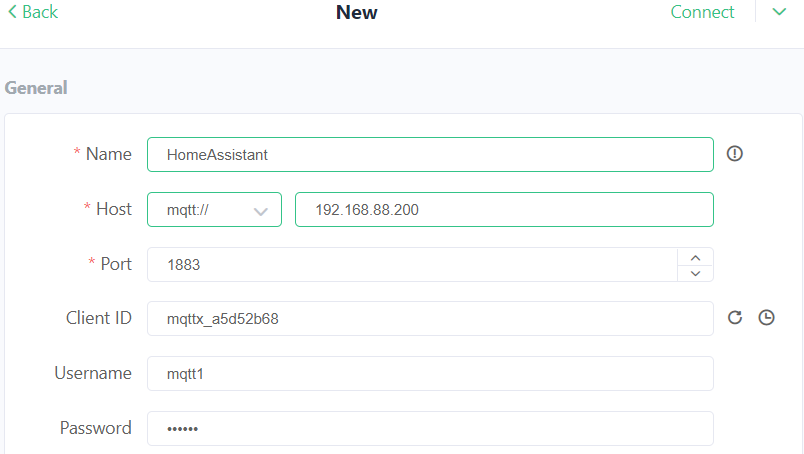
Task: Increase port with up arrow
Action: click(x=695, y=258)
